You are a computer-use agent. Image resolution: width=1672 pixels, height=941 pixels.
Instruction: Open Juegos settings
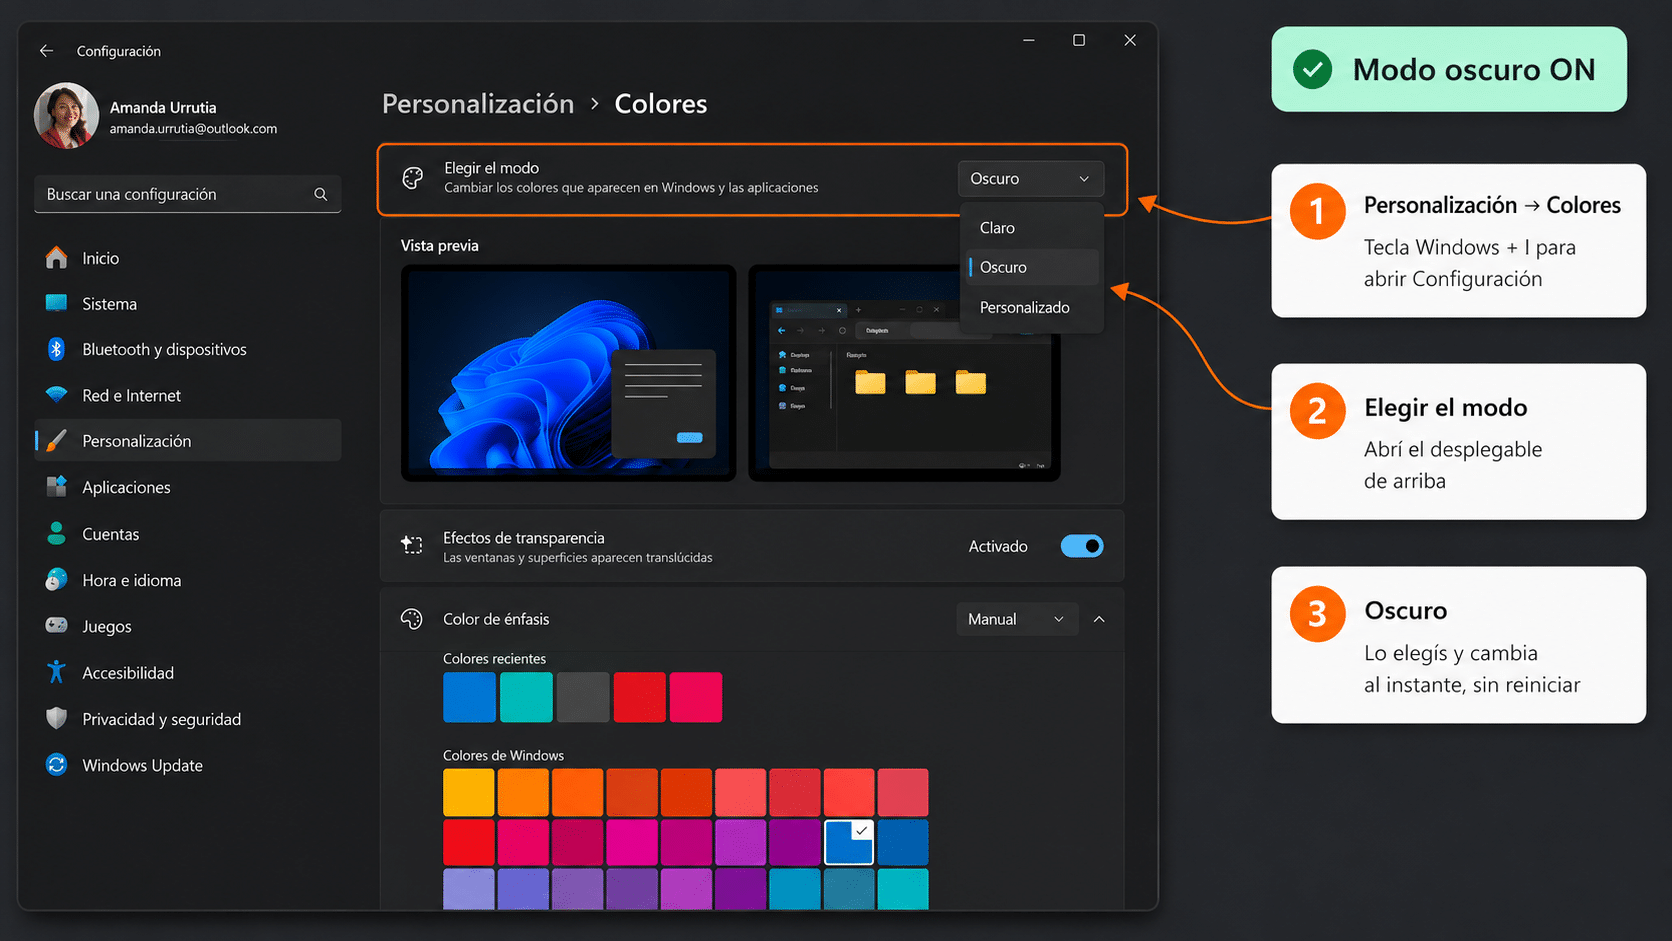188,626
